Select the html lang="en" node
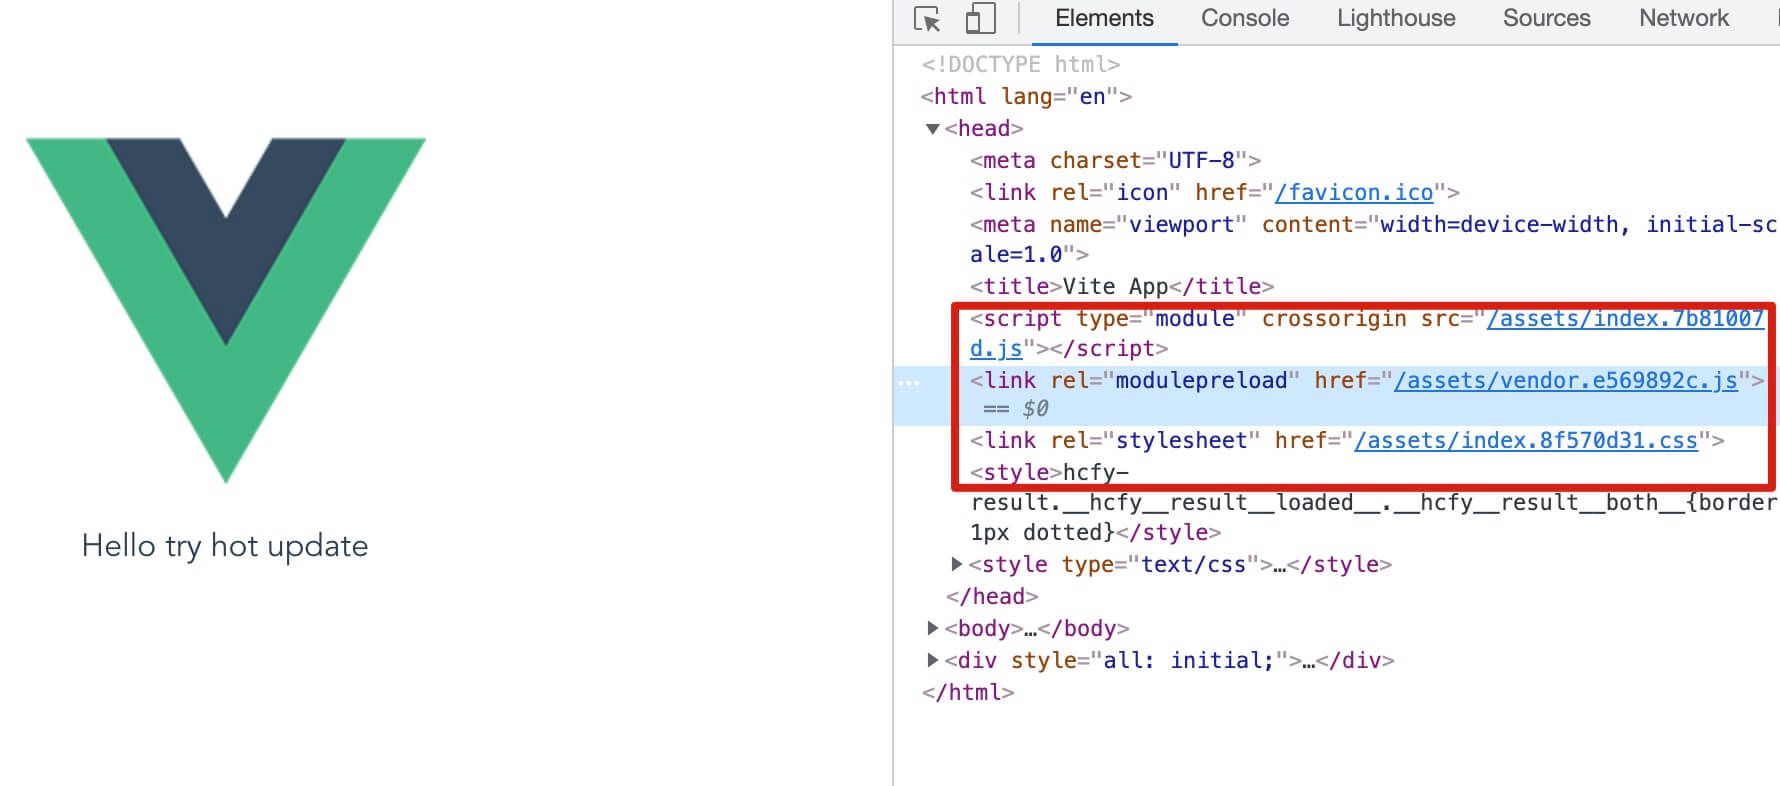The width and height of the screenshot is (1780, 786). point(1027,97)
